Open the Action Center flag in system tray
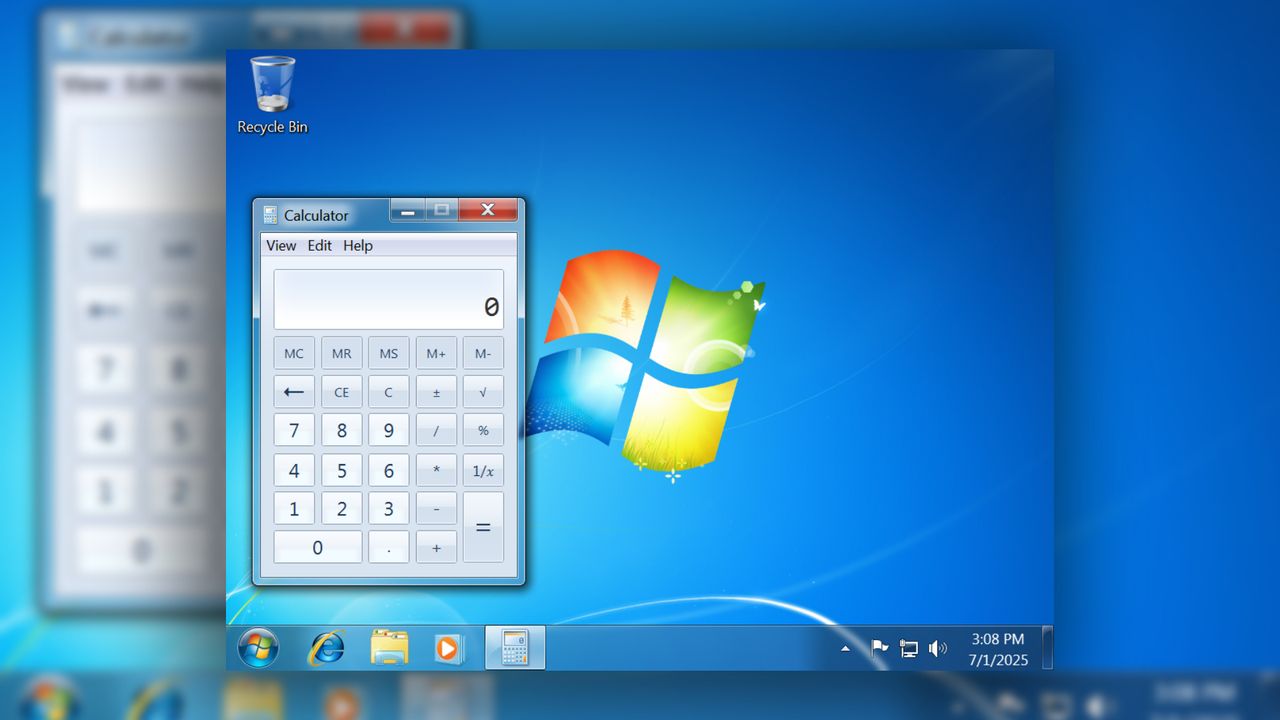The height and width of the screenshot is (720, 1280). [879, 648]
